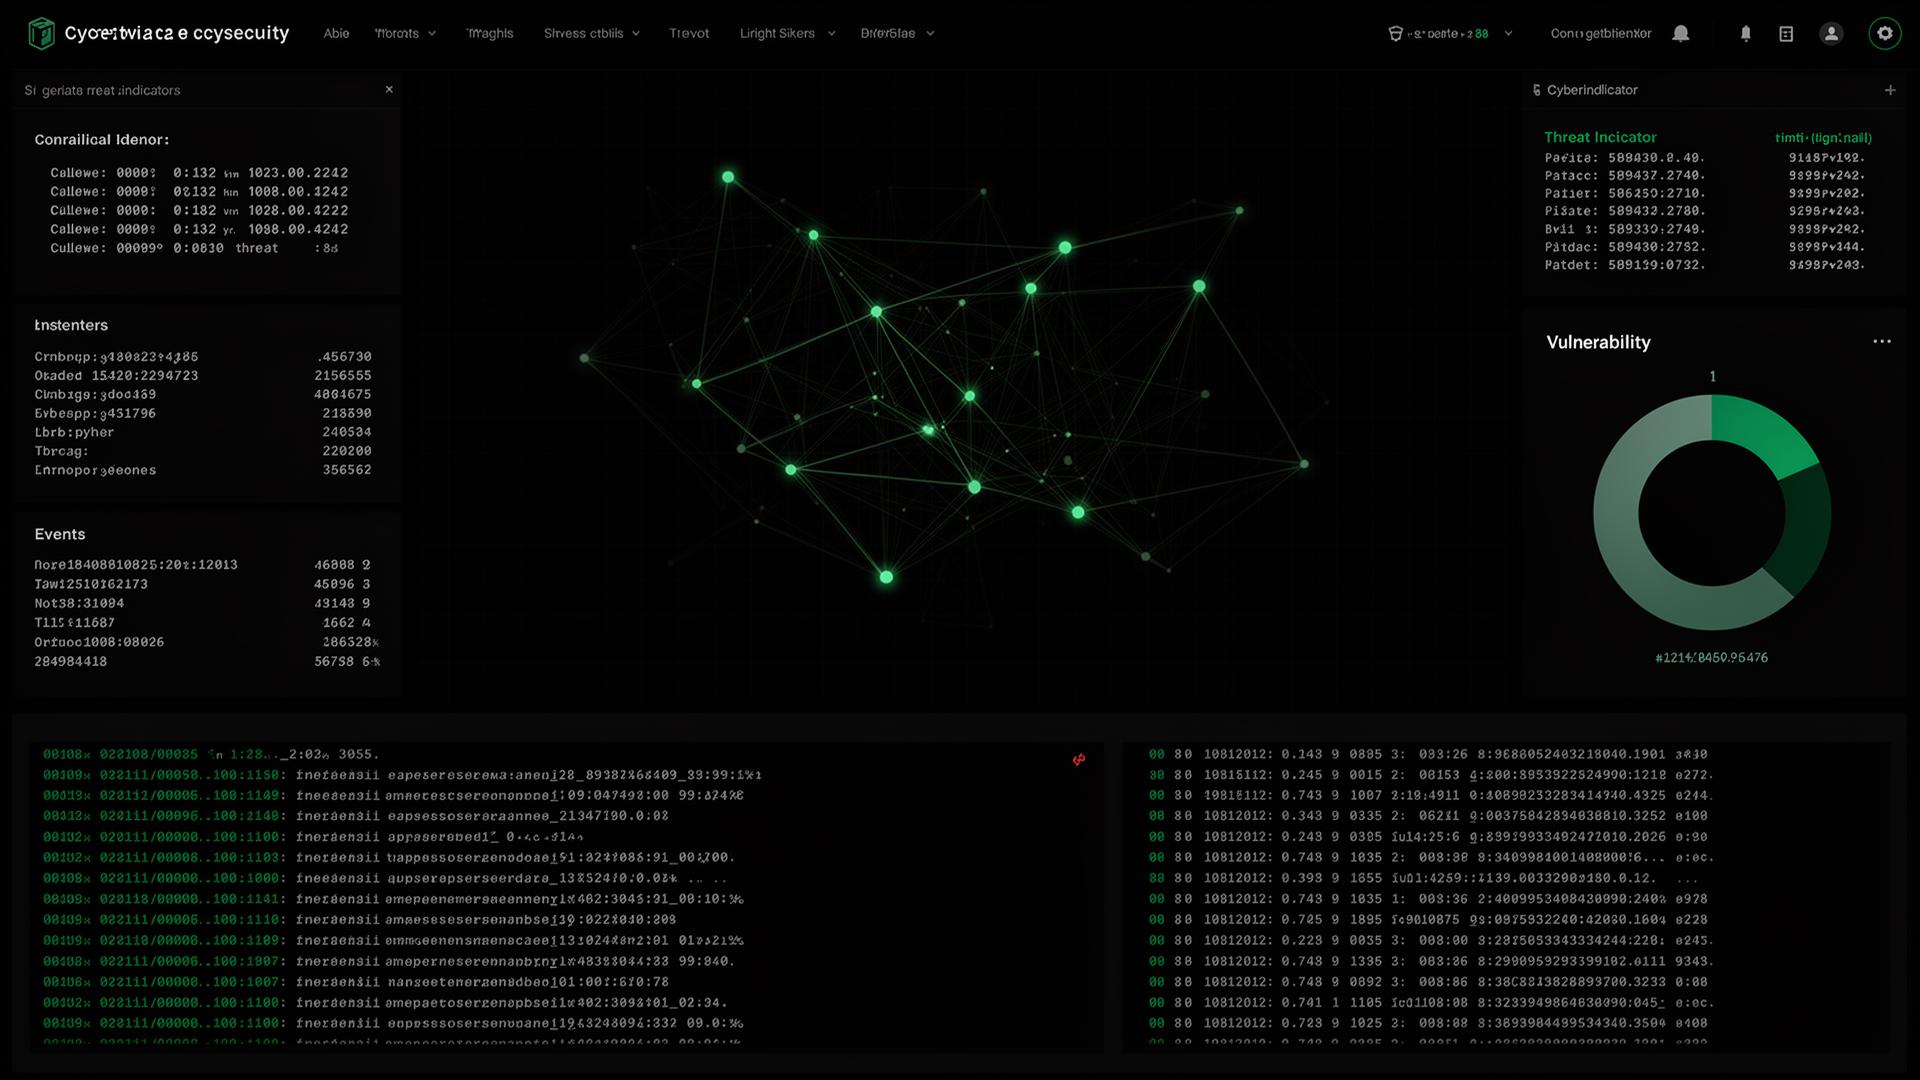Image resolution: width=1920 pixels, height=1080 pixels.
Task: Click the Sivess cfbilis menu label
Action: [583, 33]
